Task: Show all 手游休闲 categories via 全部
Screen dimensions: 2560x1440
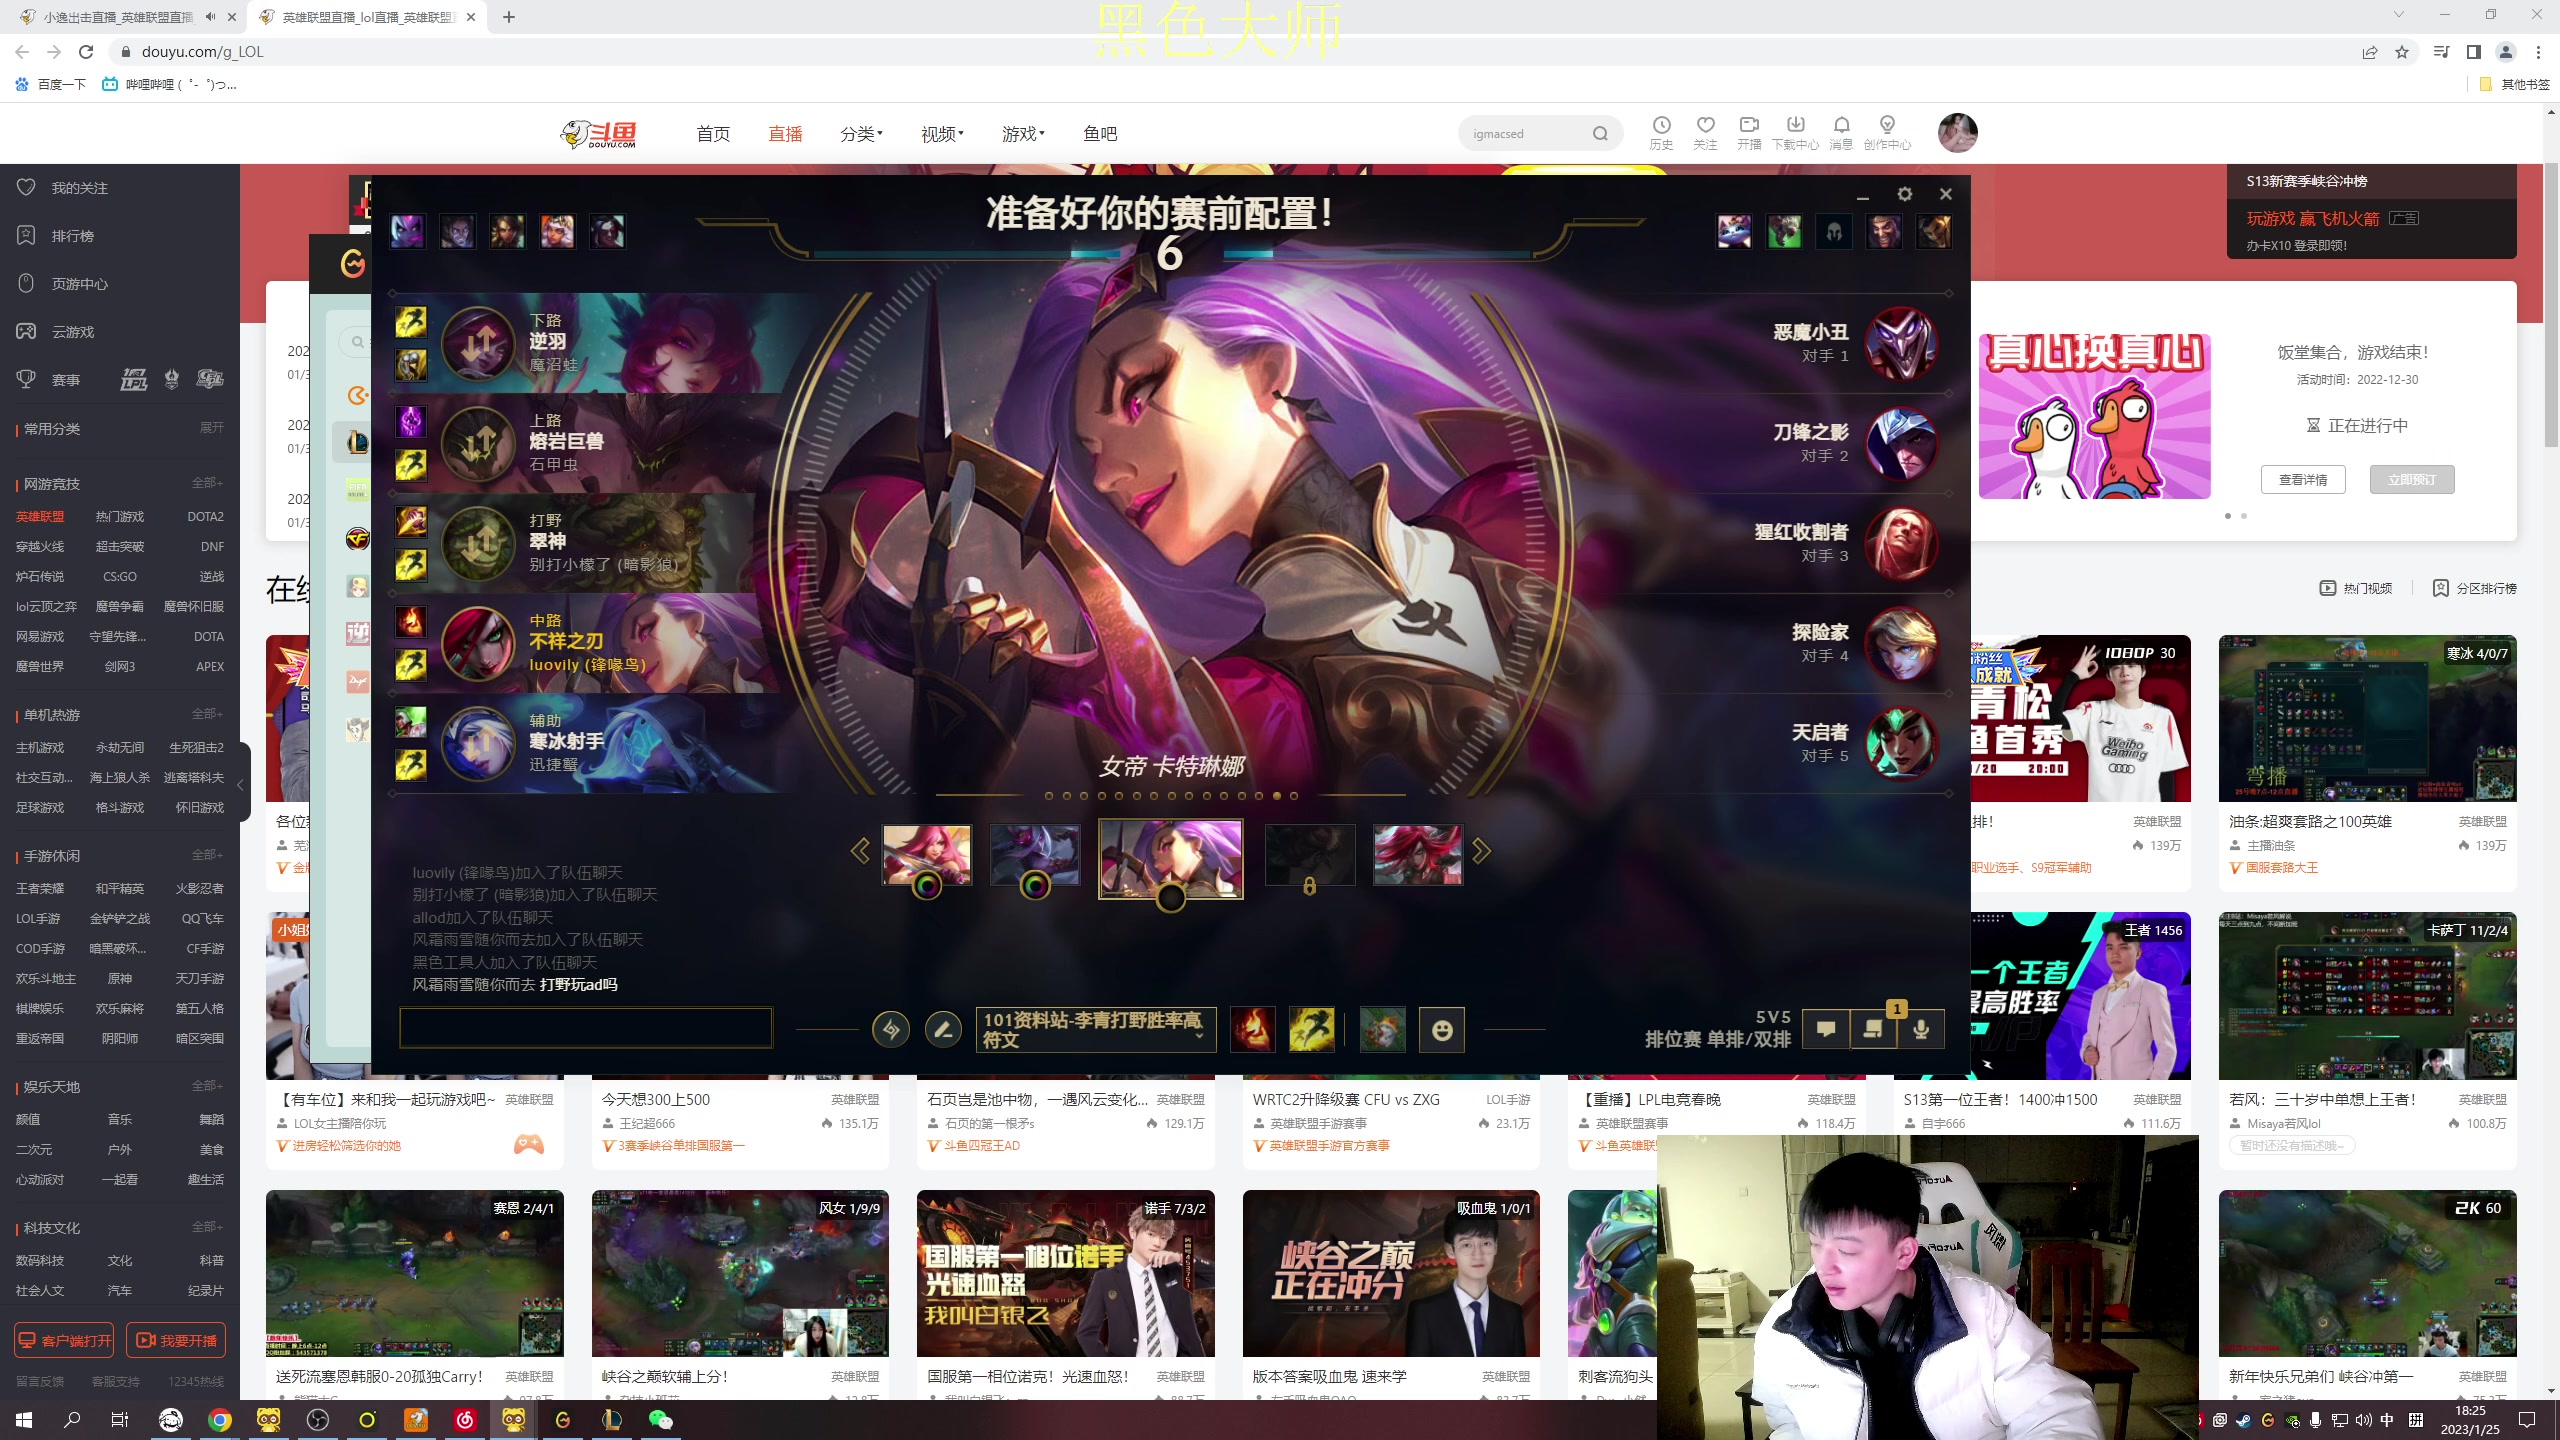Action: tap(207, 855)
